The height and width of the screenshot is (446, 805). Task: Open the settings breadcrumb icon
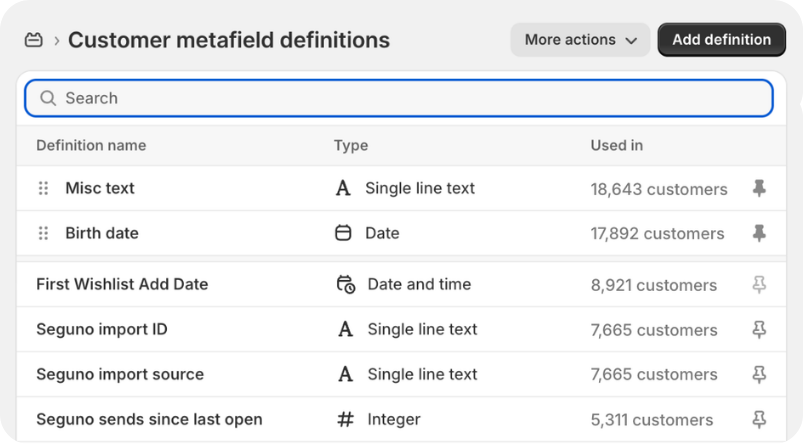pyautogui.click(x=34, y=40)
